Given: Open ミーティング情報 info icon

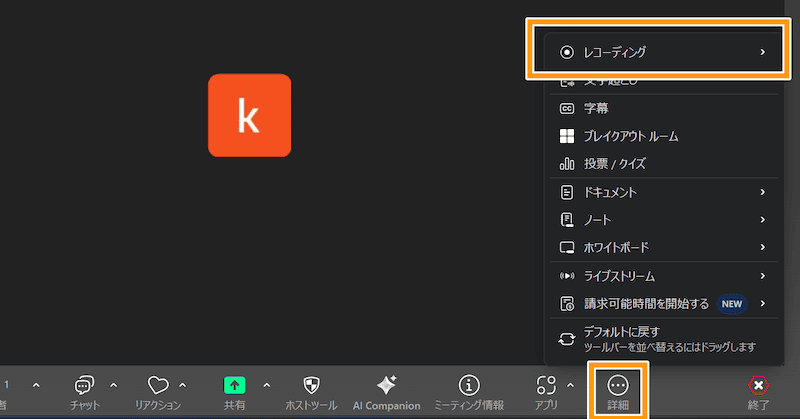Looking at the screenshot, I should (x=469, y=385).
